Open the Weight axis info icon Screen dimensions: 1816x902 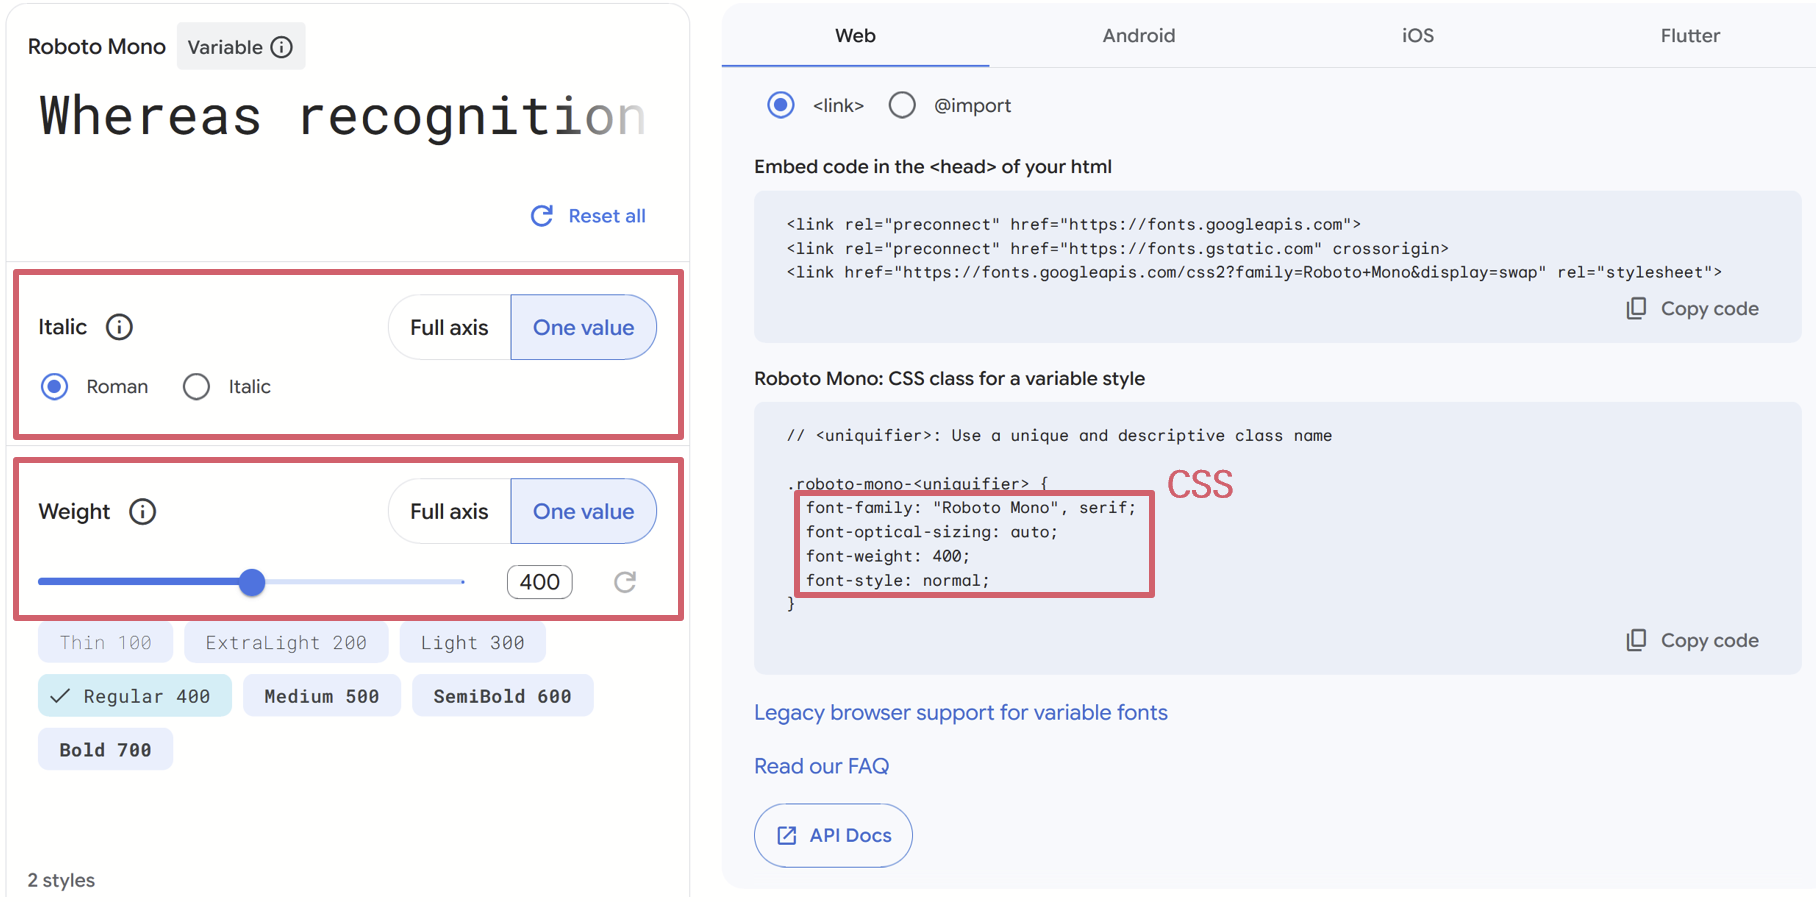point(143,512)
